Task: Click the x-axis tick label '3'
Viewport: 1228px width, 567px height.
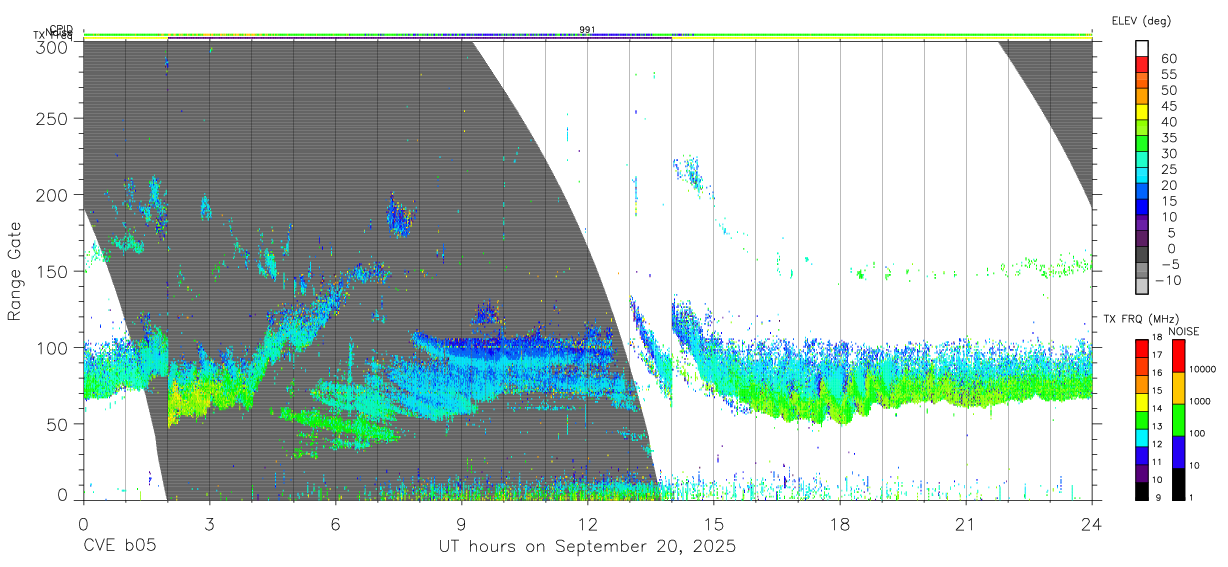Action: point(209,524)
